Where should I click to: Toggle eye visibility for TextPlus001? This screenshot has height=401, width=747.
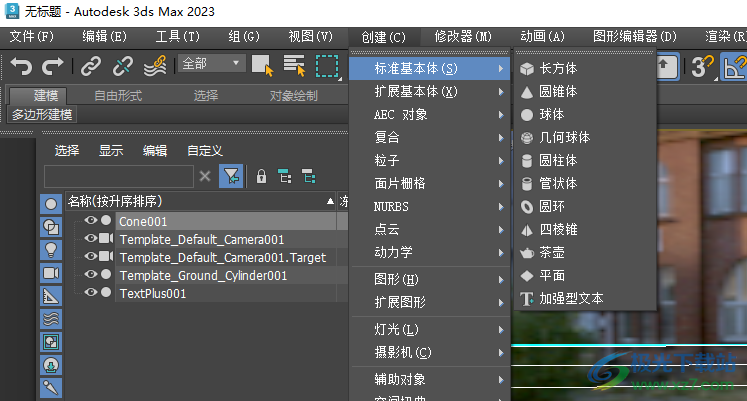tap(91, 292)
